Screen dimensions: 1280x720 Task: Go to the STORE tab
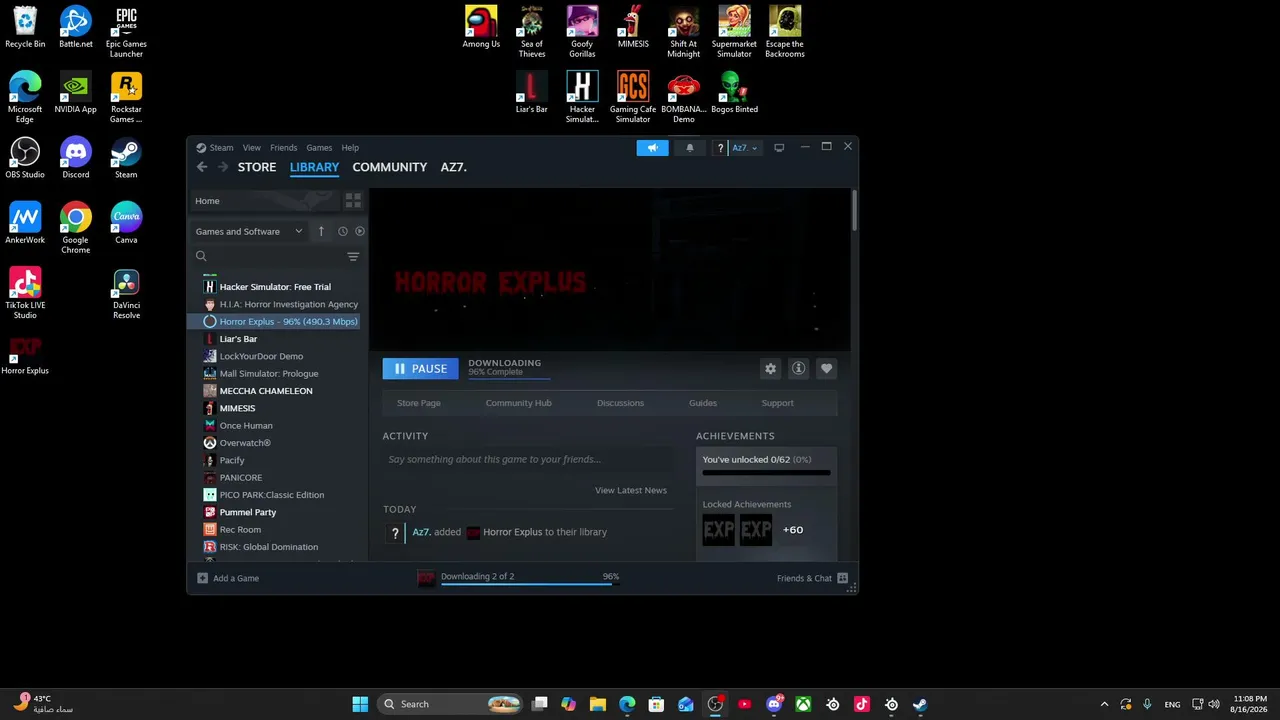pos(257,167)
